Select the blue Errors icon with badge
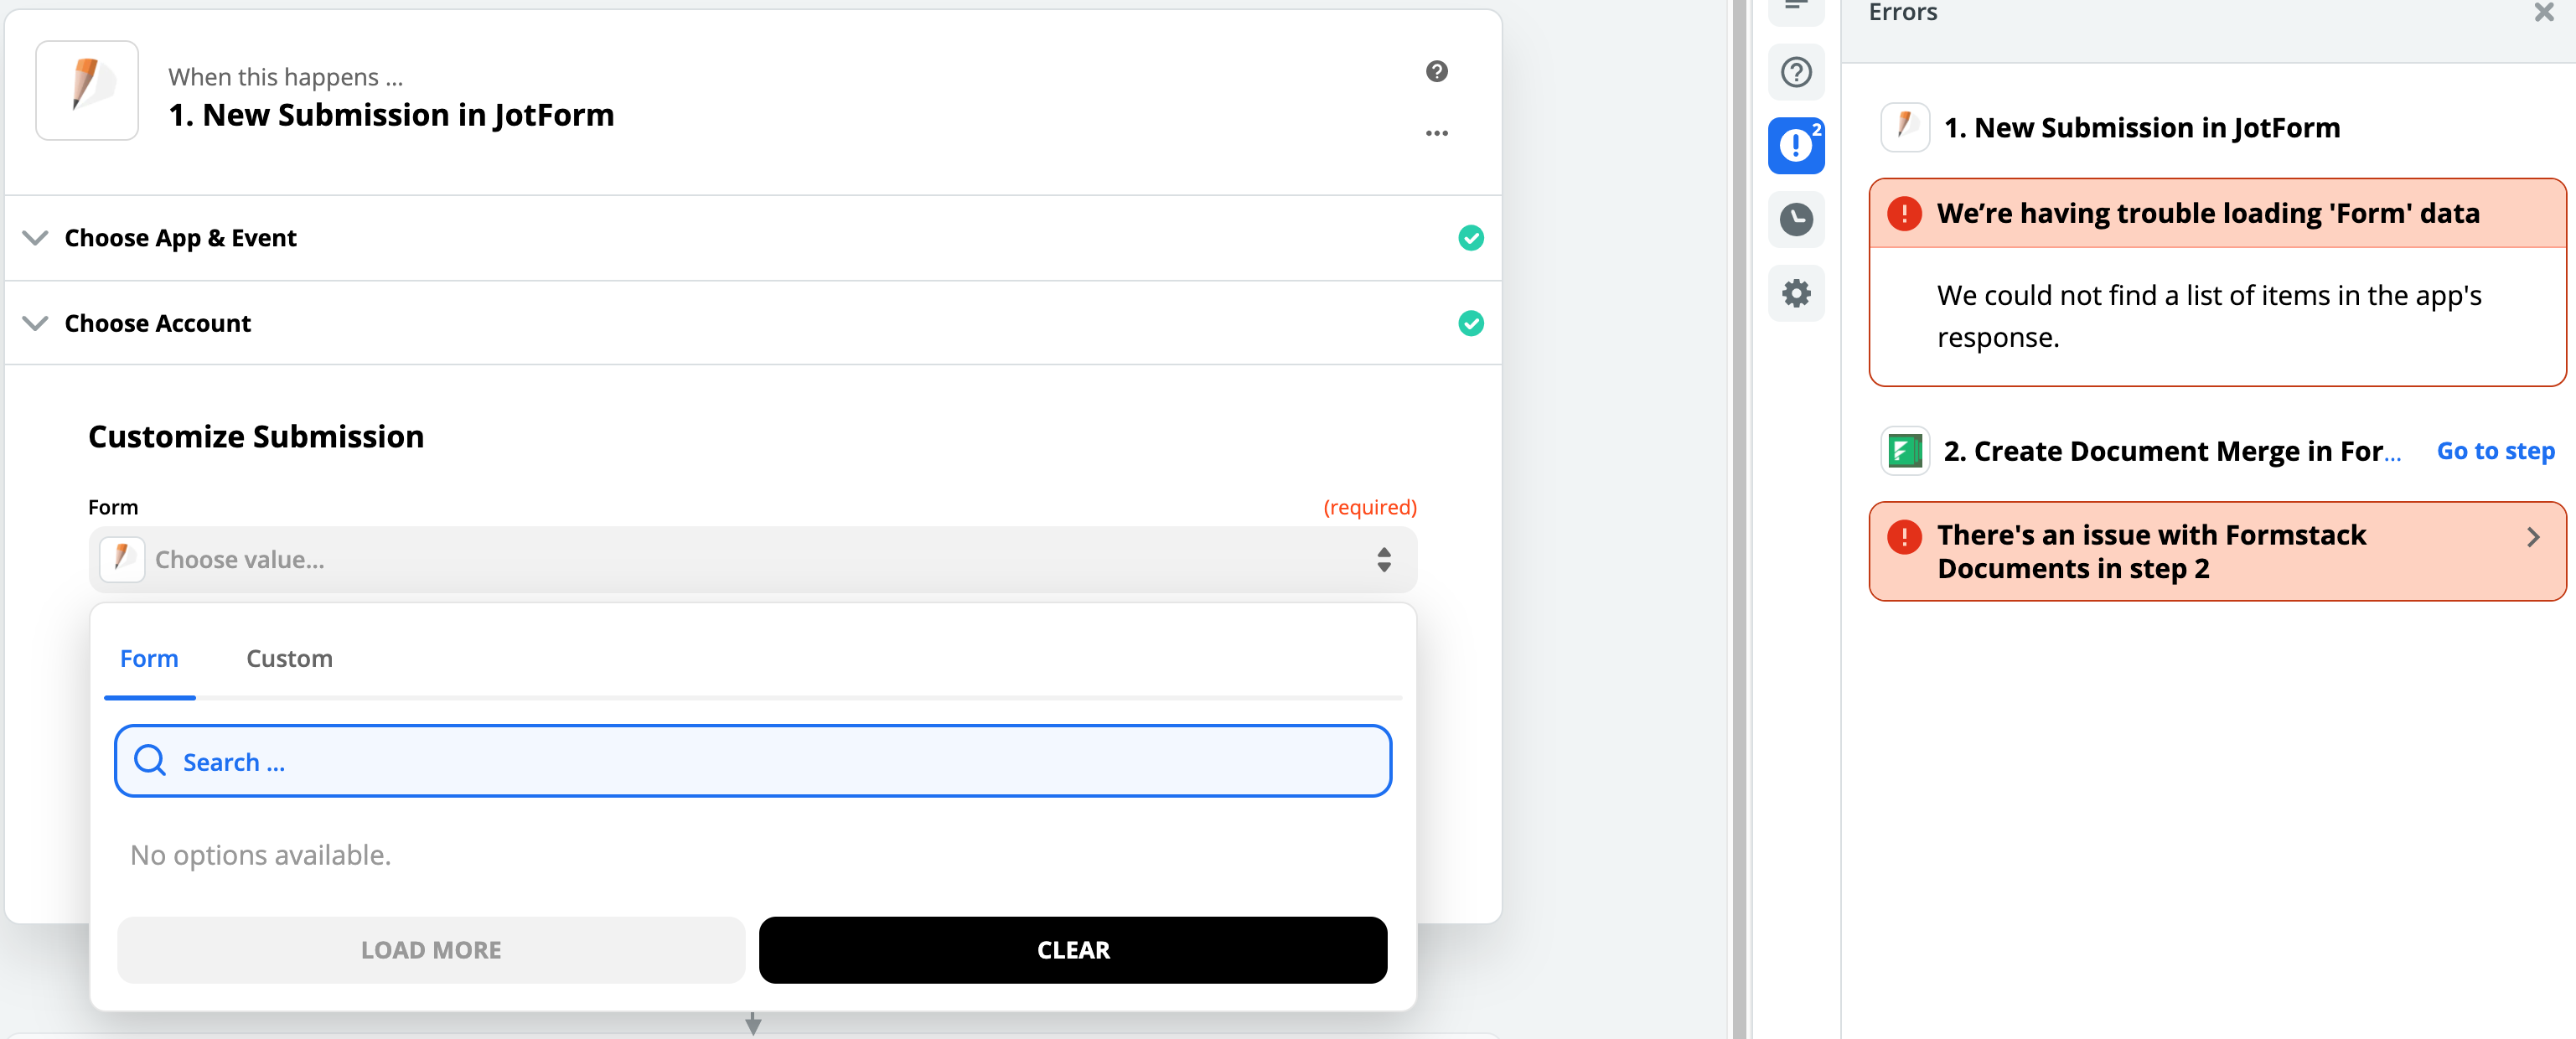 [x=1795, y=146]
